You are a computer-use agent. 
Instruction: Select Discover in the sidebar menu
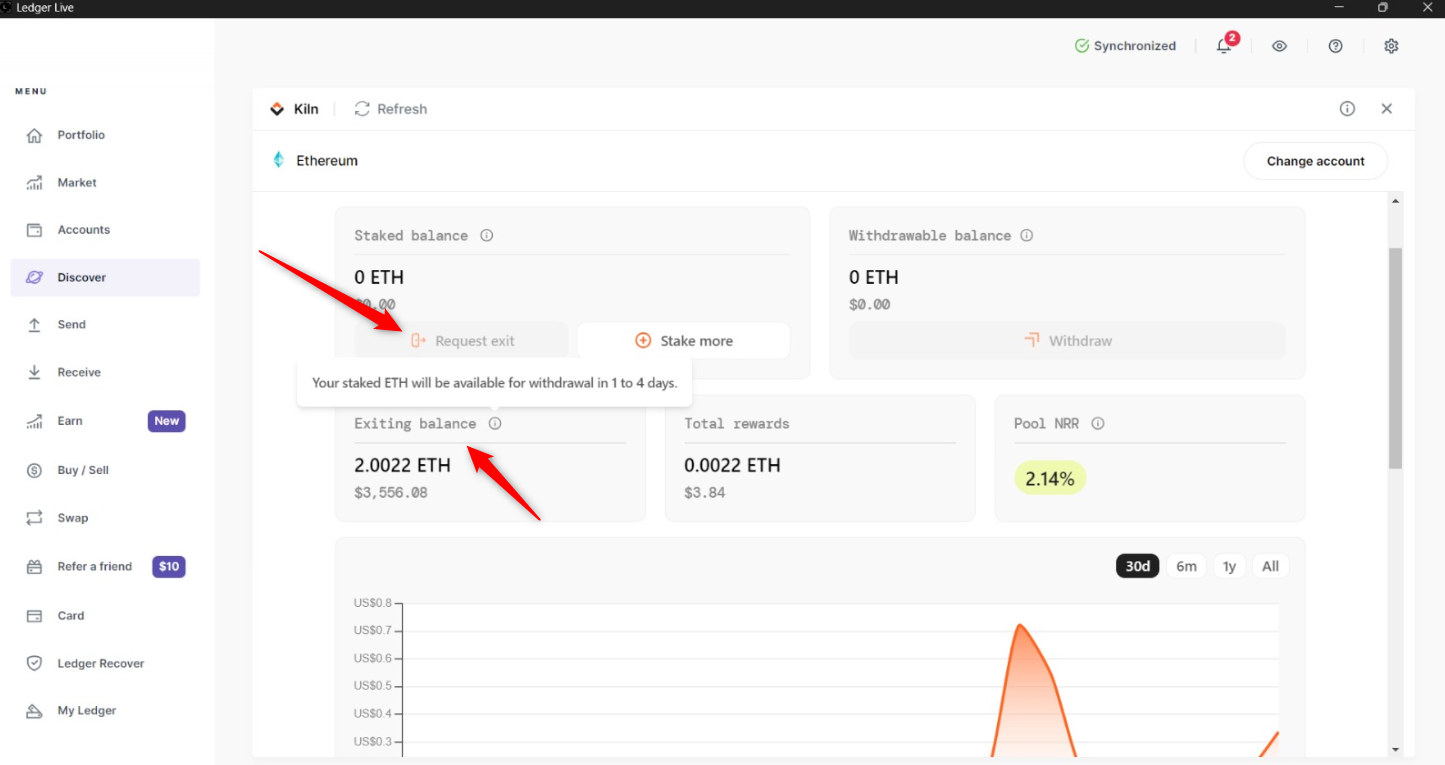coord(105,278)
